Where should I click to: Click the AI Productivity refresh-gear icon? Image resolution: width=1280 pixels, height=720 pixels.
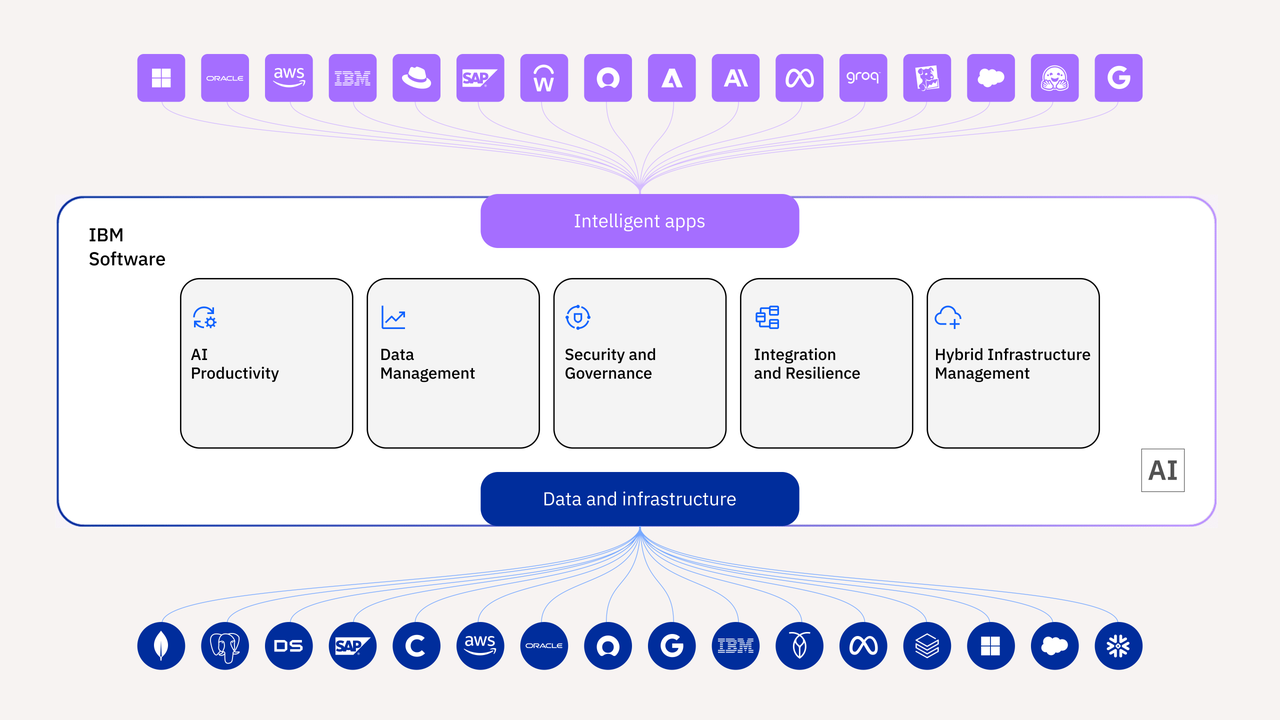point(204,318)
